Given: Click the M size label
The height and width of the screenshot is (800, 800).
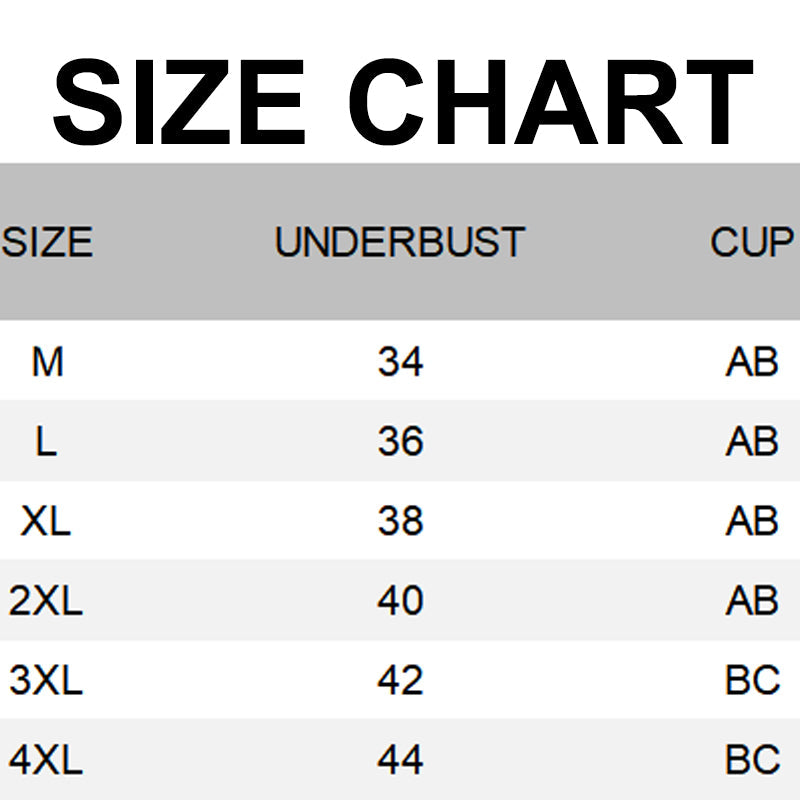Looking at the screenshot, I should coord(47,361).
